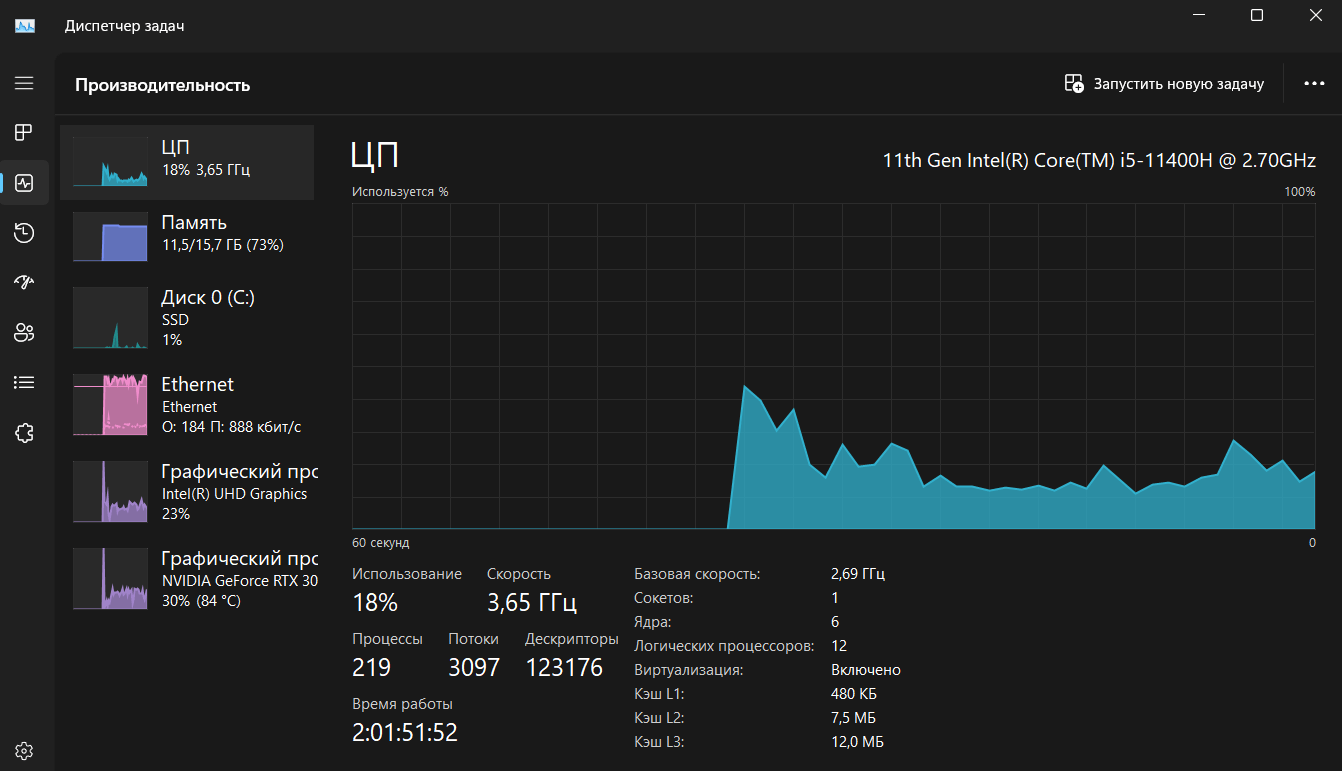Image resolution: width=1342 pixels, height=771 pixels.
Task: Click the L2 cache value '7,5 МБ'
Action: 854,718
